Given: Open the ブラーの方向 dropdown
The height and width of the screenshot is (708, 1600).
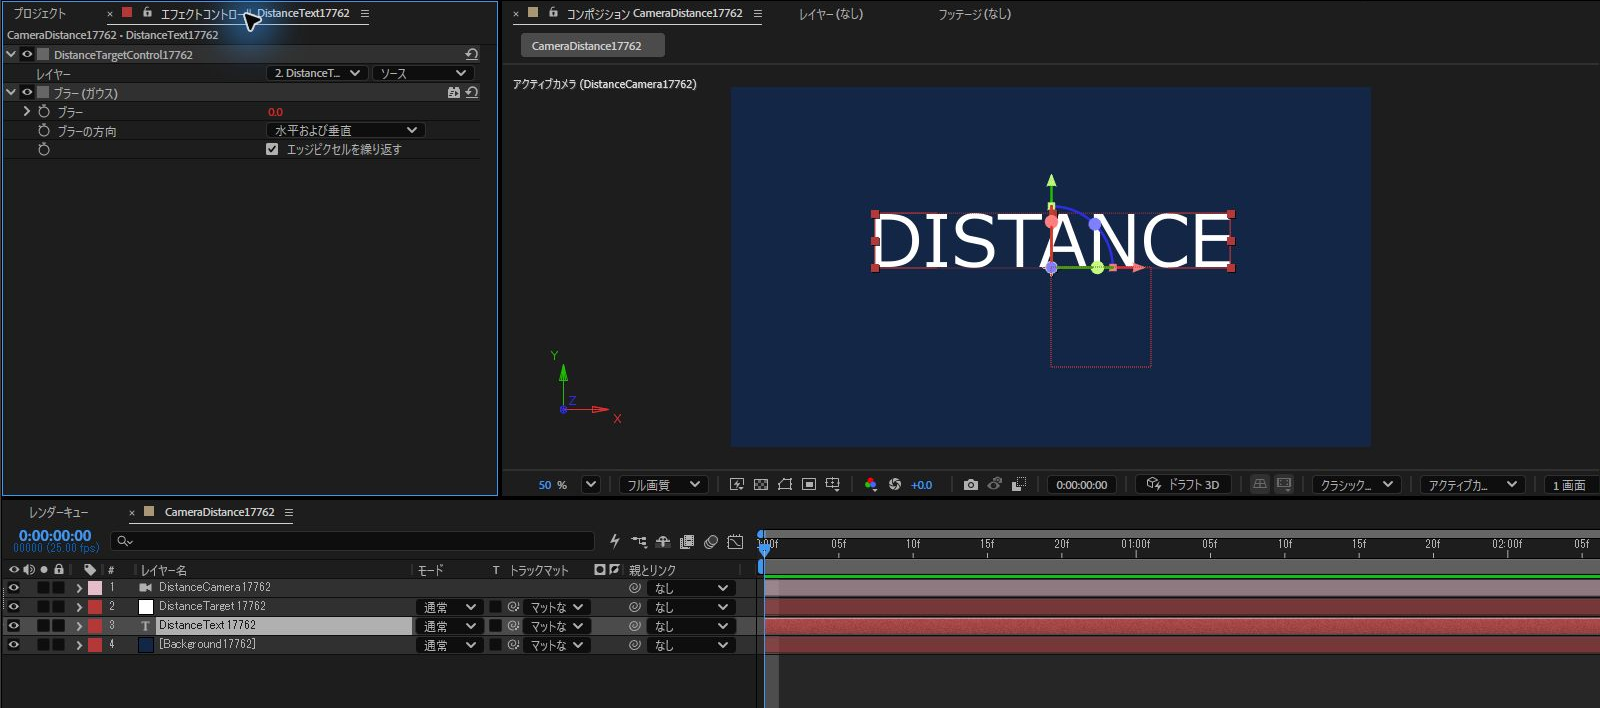Looking at the screenshot, I should point(346,130).
